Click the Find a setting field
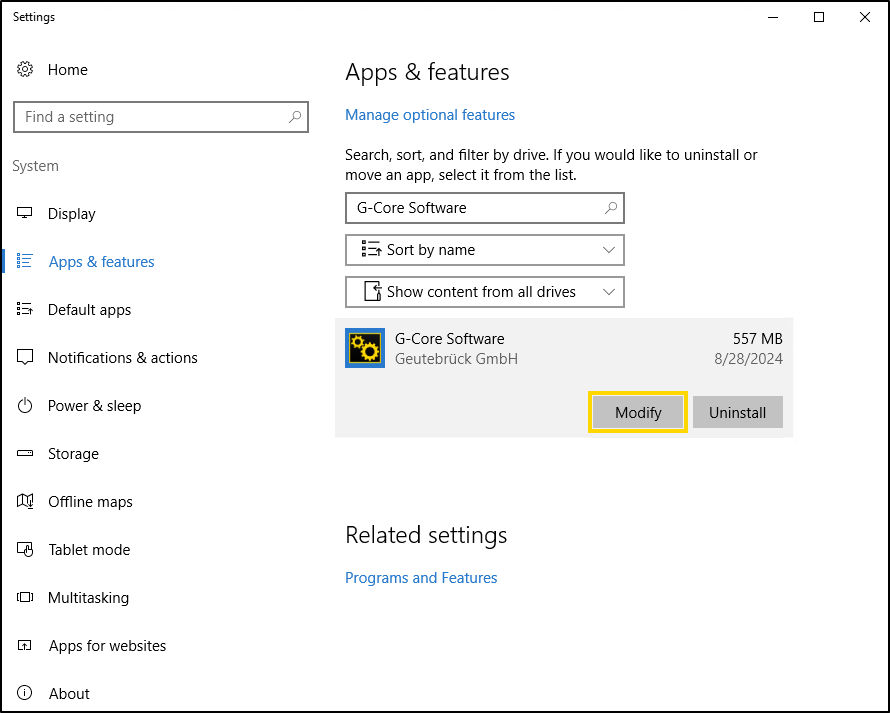Image resolution: width=890 pixels, height=713 pixels. tap(161, 117)
